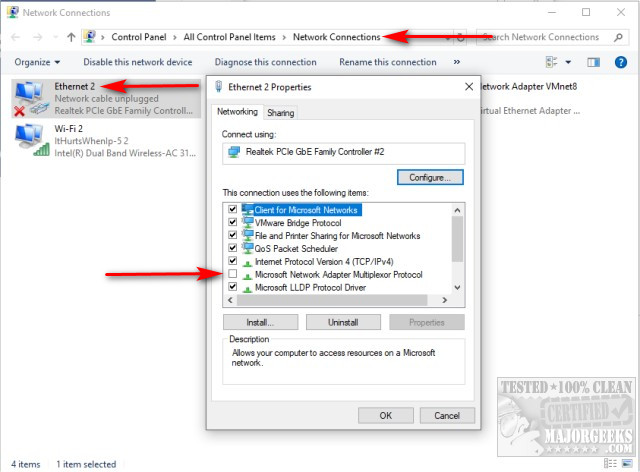Click Disable this network device

tap(138, 62)
